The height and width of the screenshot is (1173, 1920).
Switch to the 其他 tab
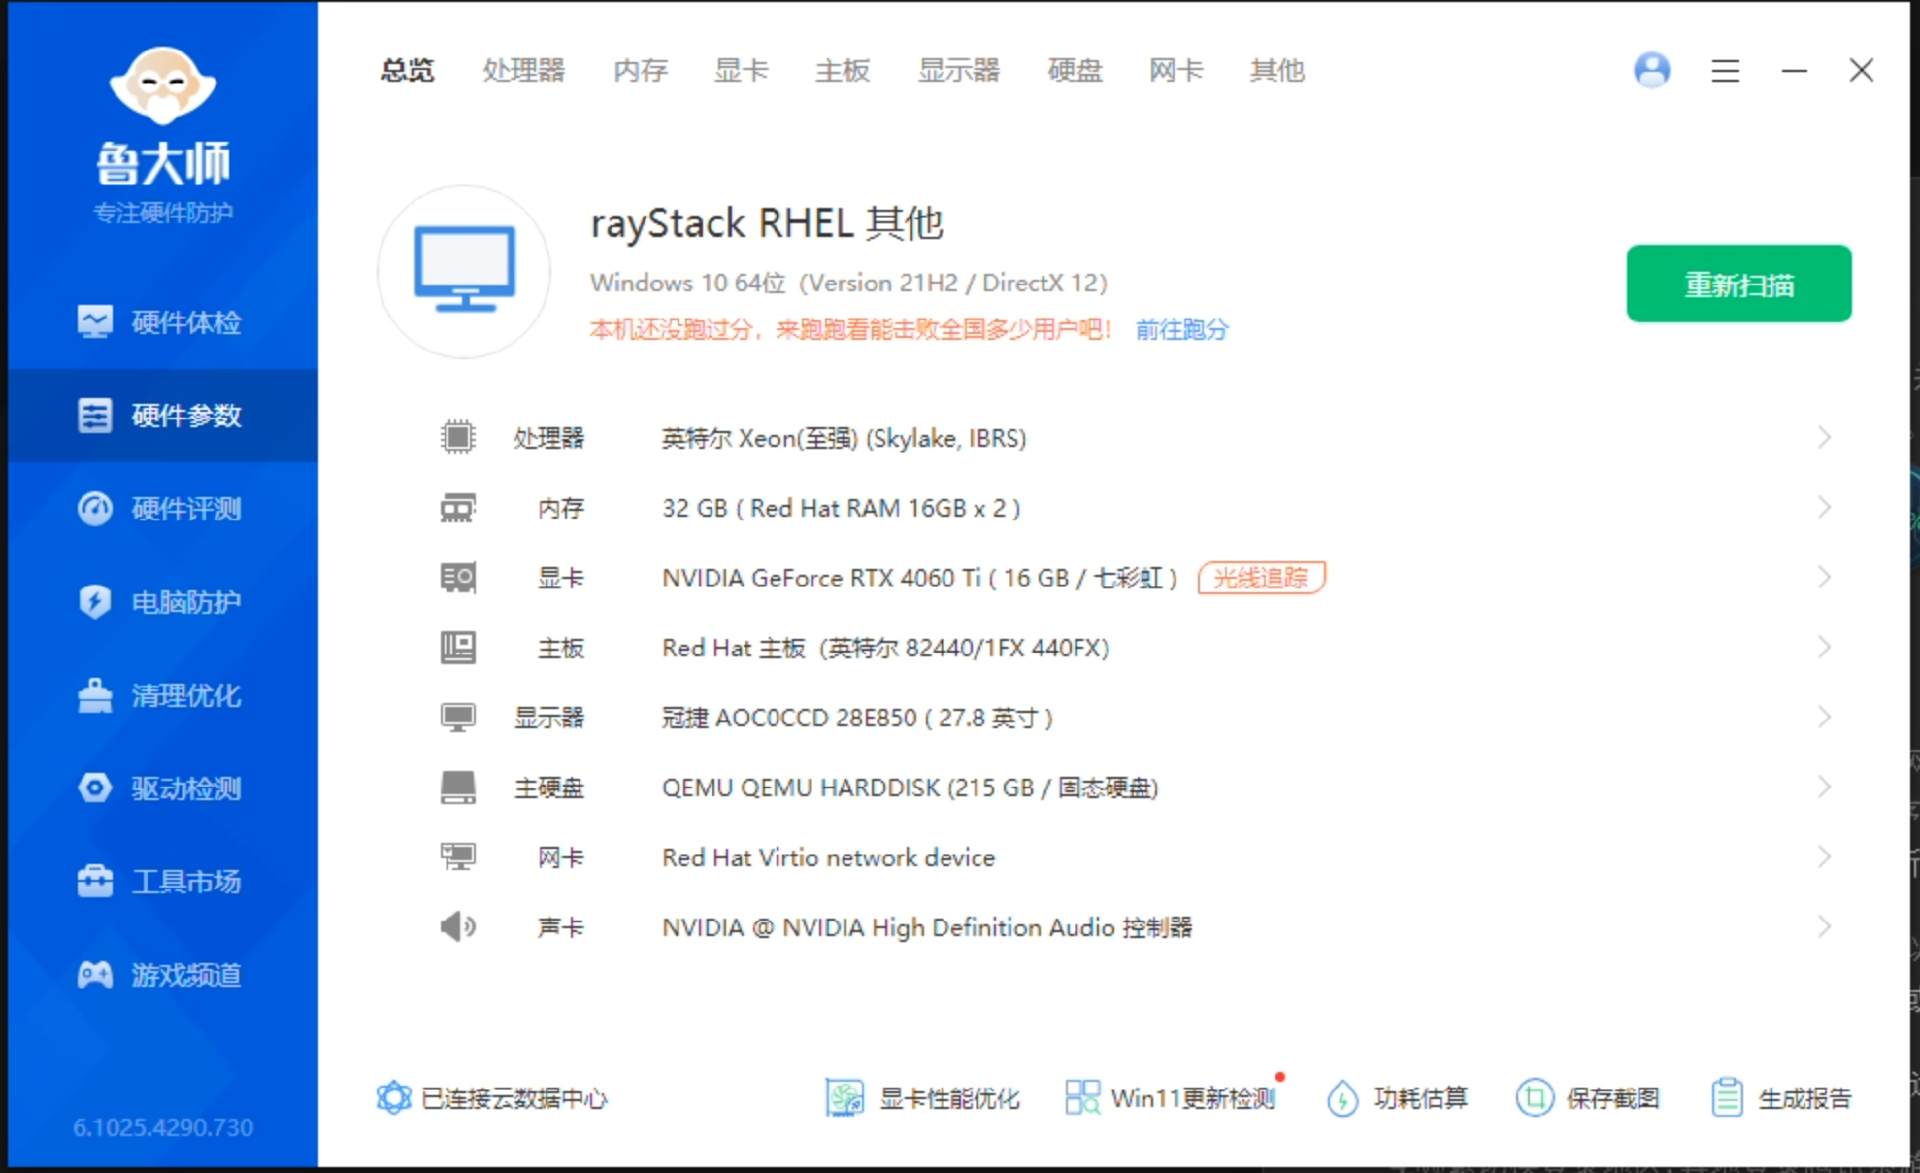1277,70
